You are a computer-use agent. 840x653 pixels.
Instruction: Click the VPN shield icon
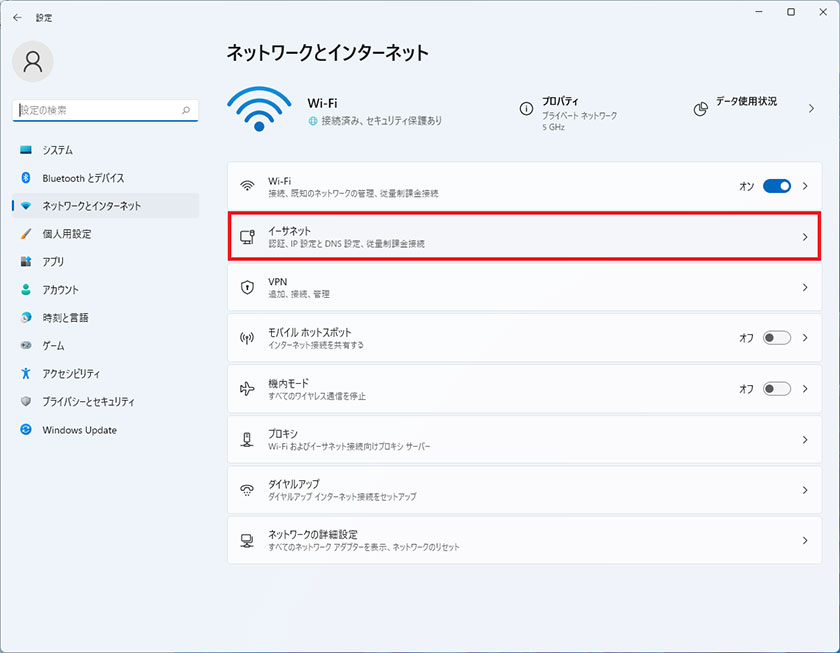point(247,288)
